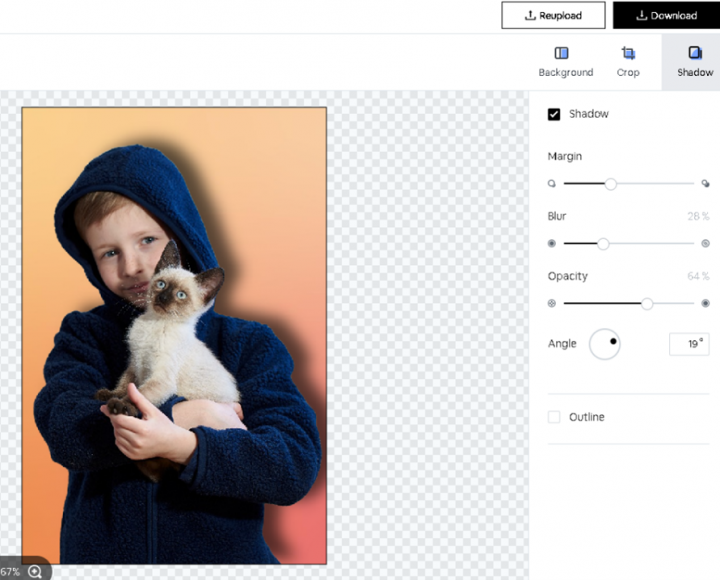Click the black Download button
The height and width of the screenshot is (580, 720).
[666, 15]
